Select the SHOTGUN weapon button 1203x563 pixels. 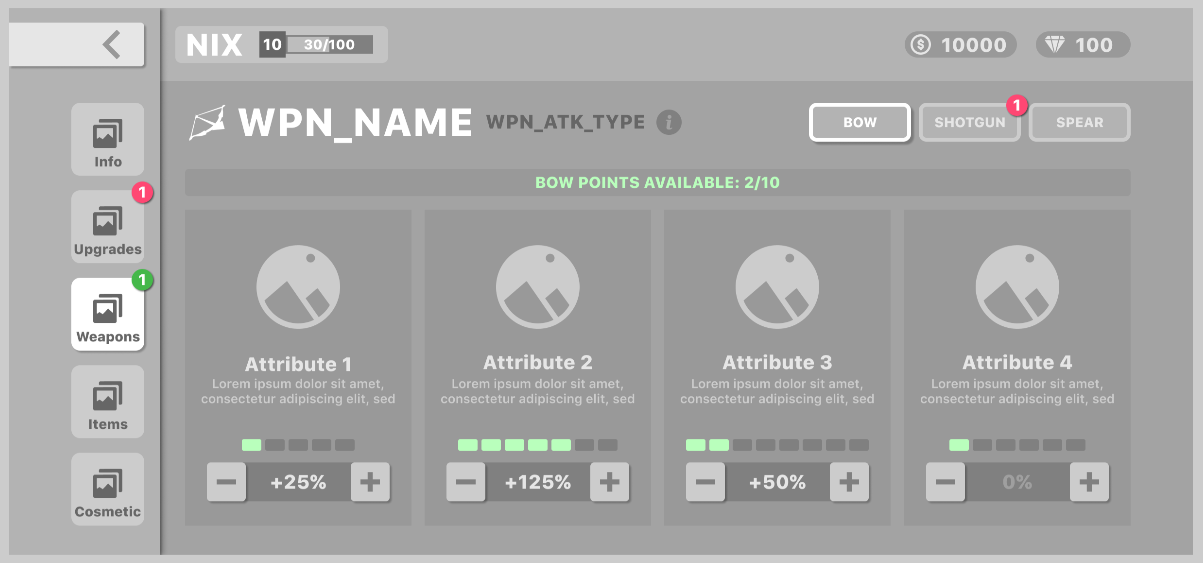[969, 123]
